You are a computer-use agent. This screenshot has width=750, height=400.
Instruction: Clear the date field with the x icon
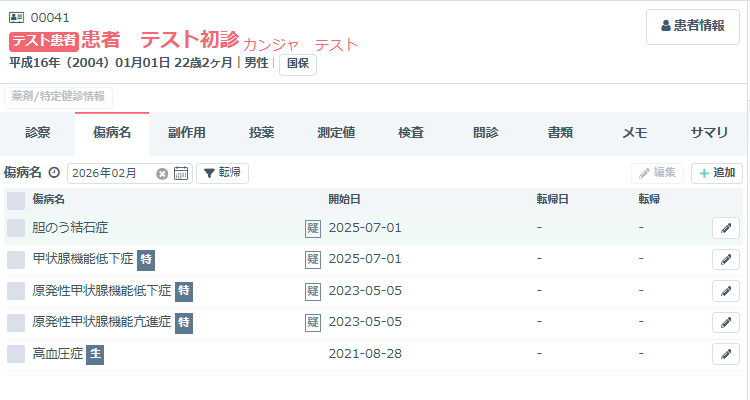click(162, 173)
